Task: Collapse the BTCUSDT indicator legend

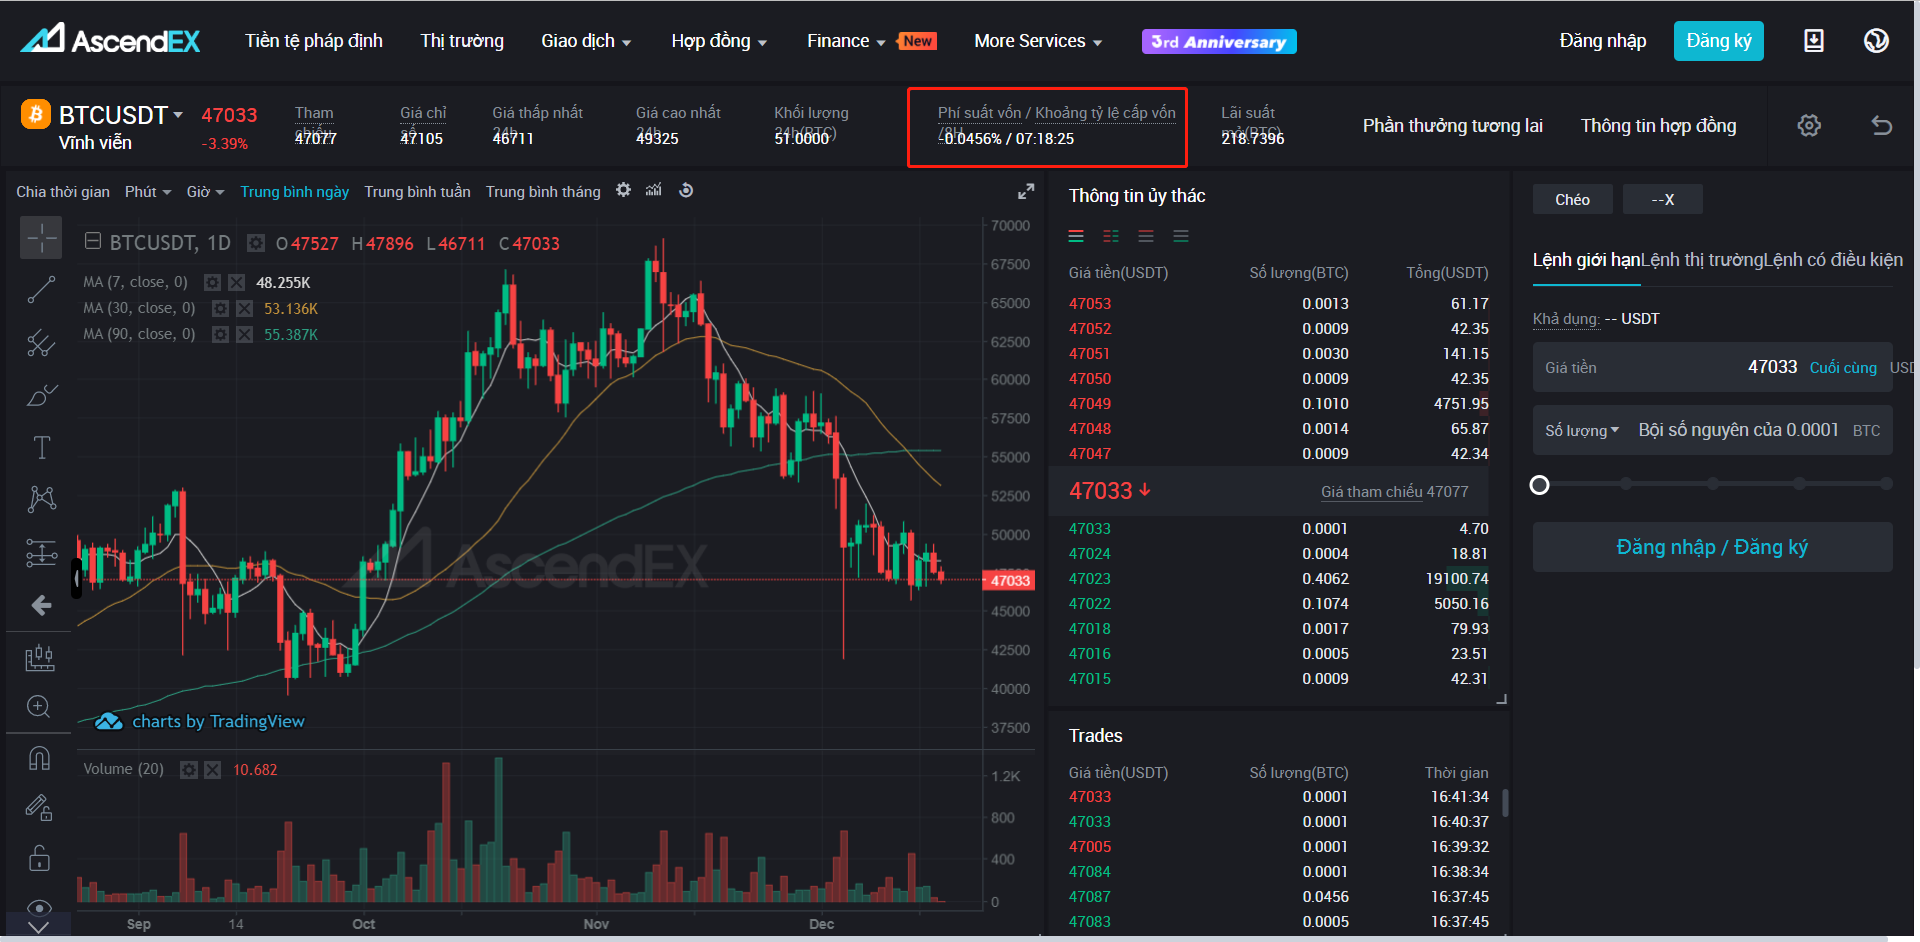Action: point(93,241)
